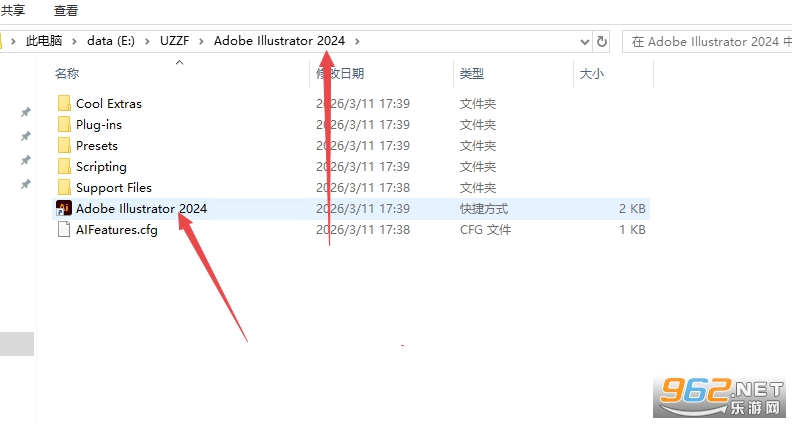The image size is (792, 424).
Task: Open address bar history dropdown
Action: pos(584,42)
